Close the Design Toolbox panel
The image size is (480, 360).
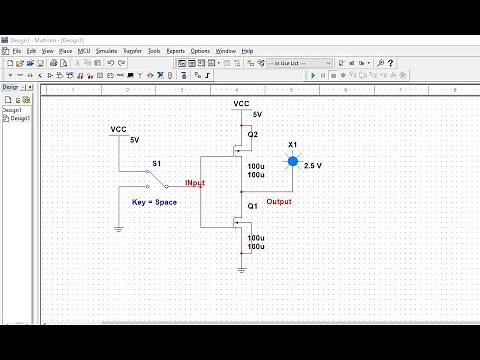click(30, 87)
